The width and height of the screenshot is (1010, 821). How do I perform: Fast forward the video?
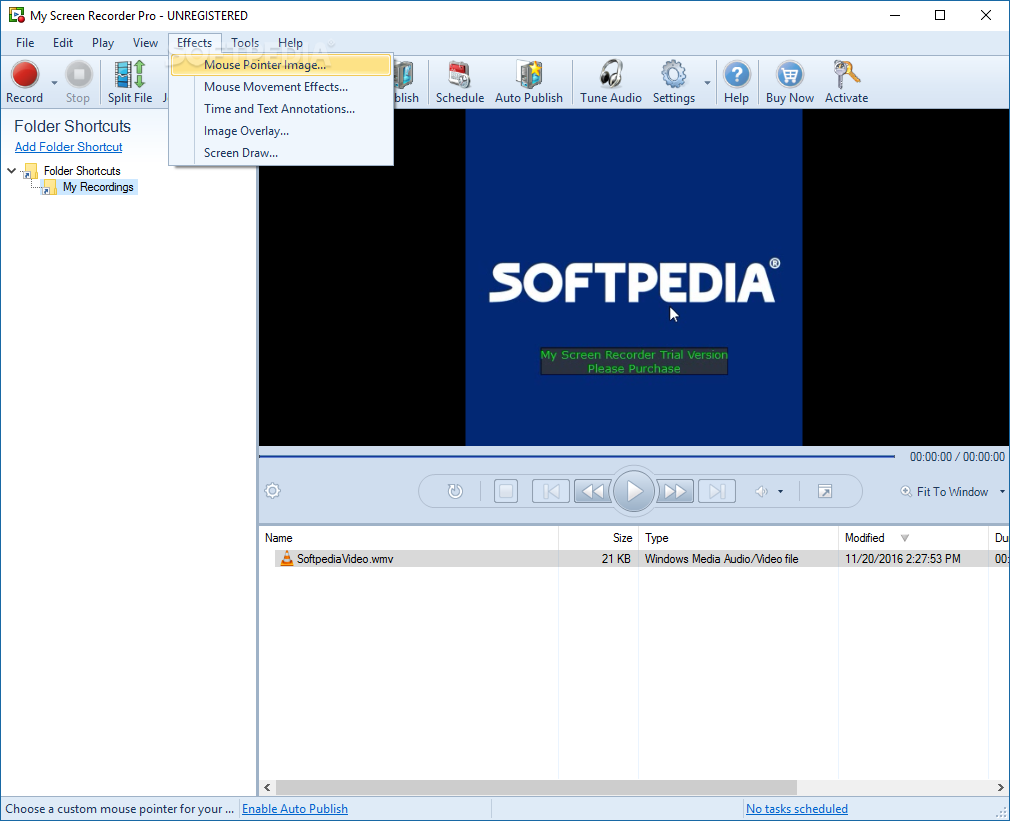point(675,491)
